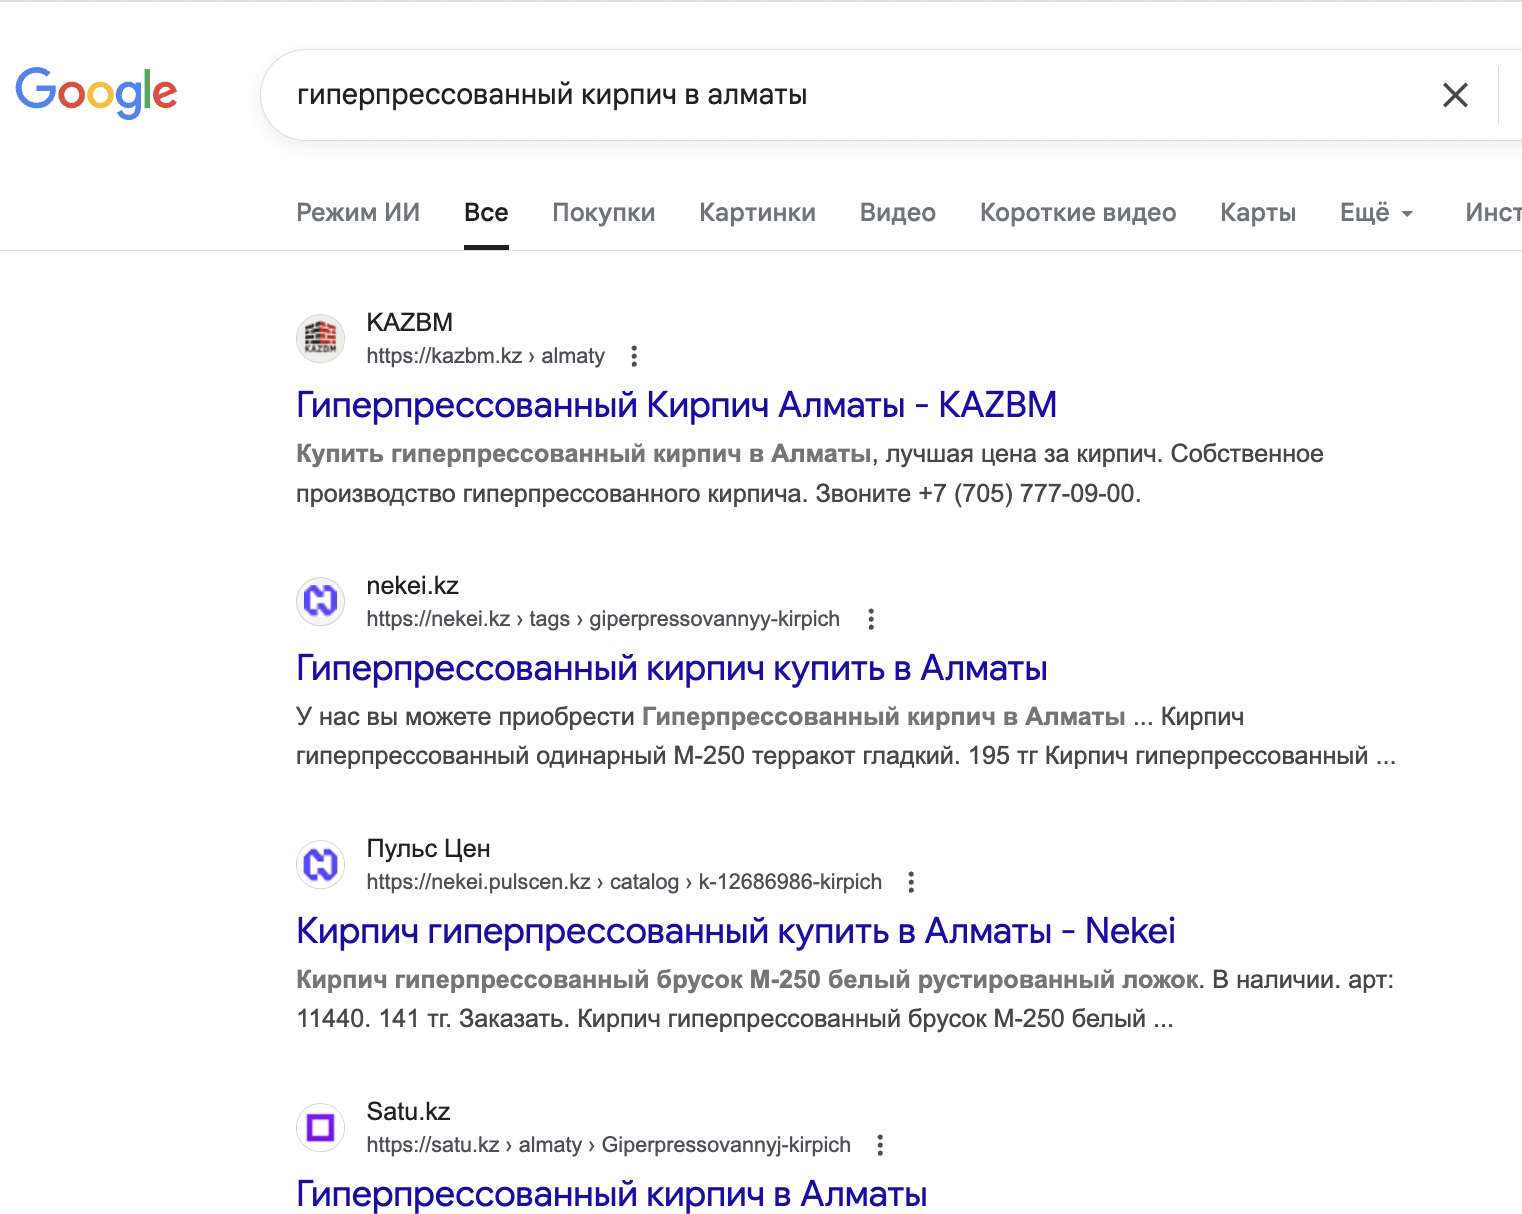Switch to Короткие видео tab
Screen dimensions: 1522x1214
(x=1078, y=213)
